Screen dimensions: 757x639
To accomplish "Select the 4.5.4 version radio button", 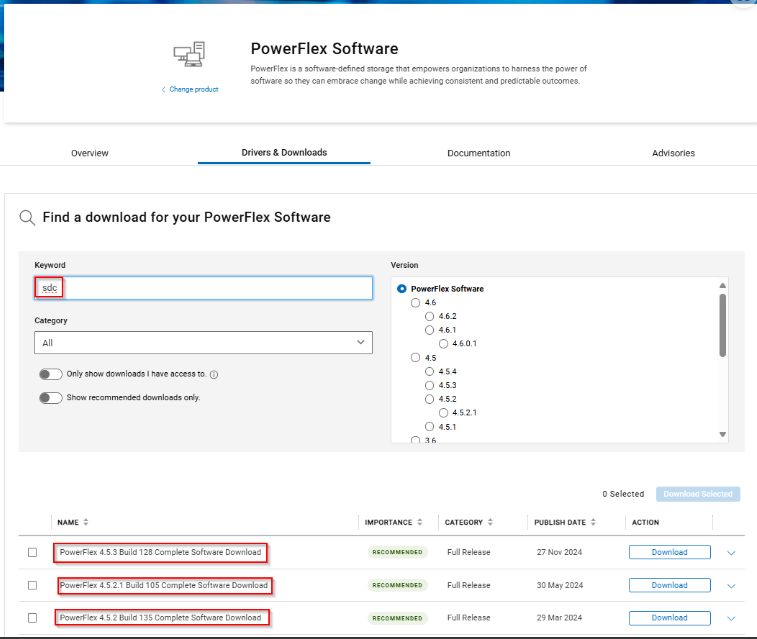I will 430,371.
